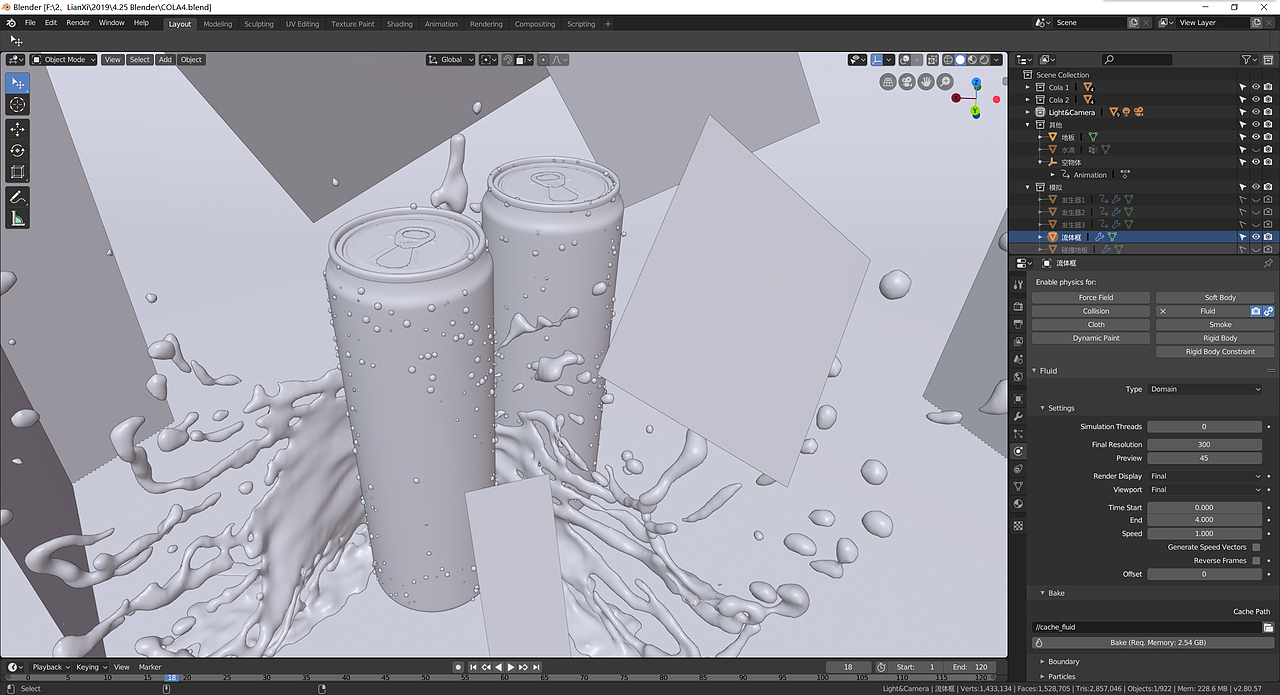Open the Render menu
Image resolution: width=1280 pixels, height=695 pixels.
click(x=77, y=22)
